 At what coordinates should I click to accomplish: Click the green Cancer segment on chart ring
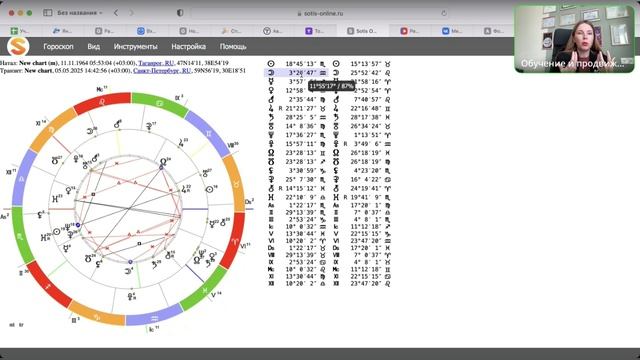(159, 103)
